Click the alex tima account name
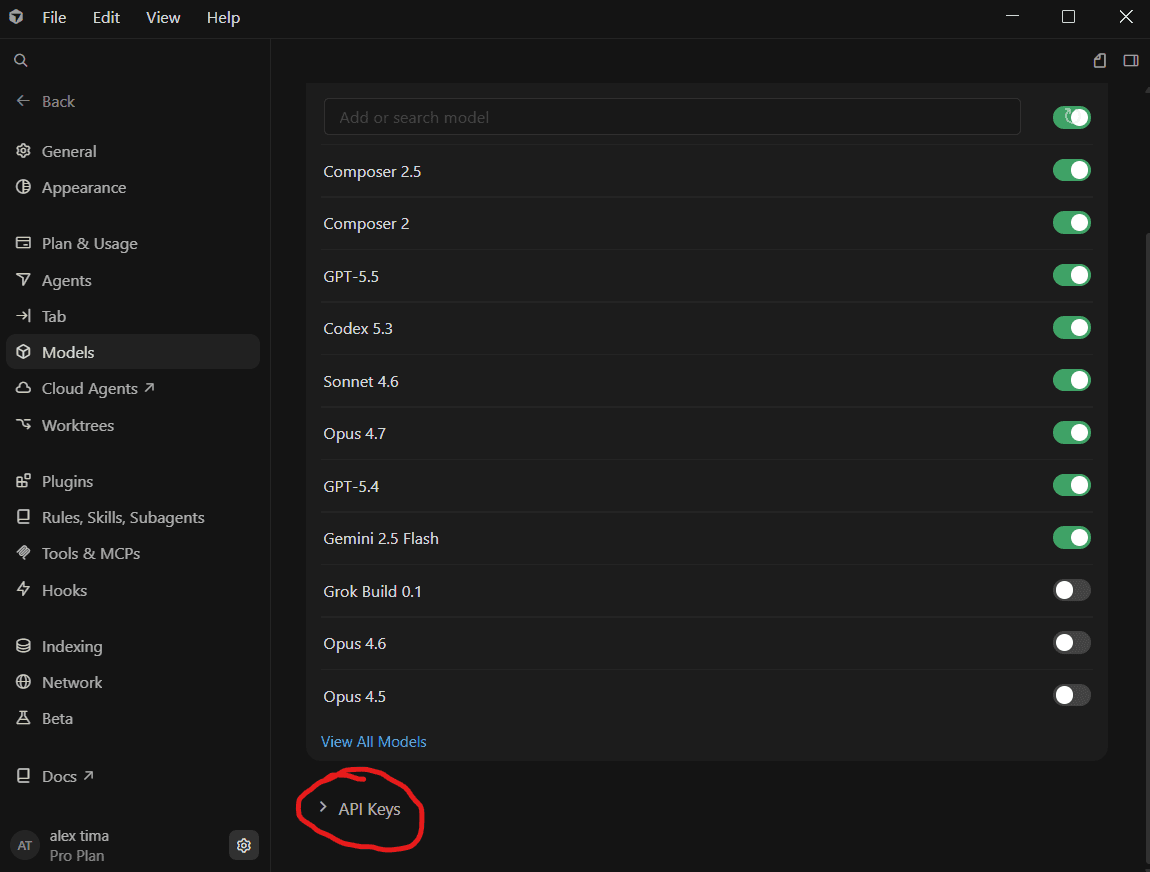 pyautogui.click(x=79, y=836)
